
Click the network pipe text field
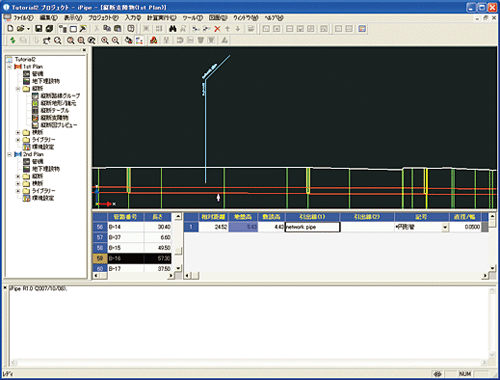tap(312, 227)
